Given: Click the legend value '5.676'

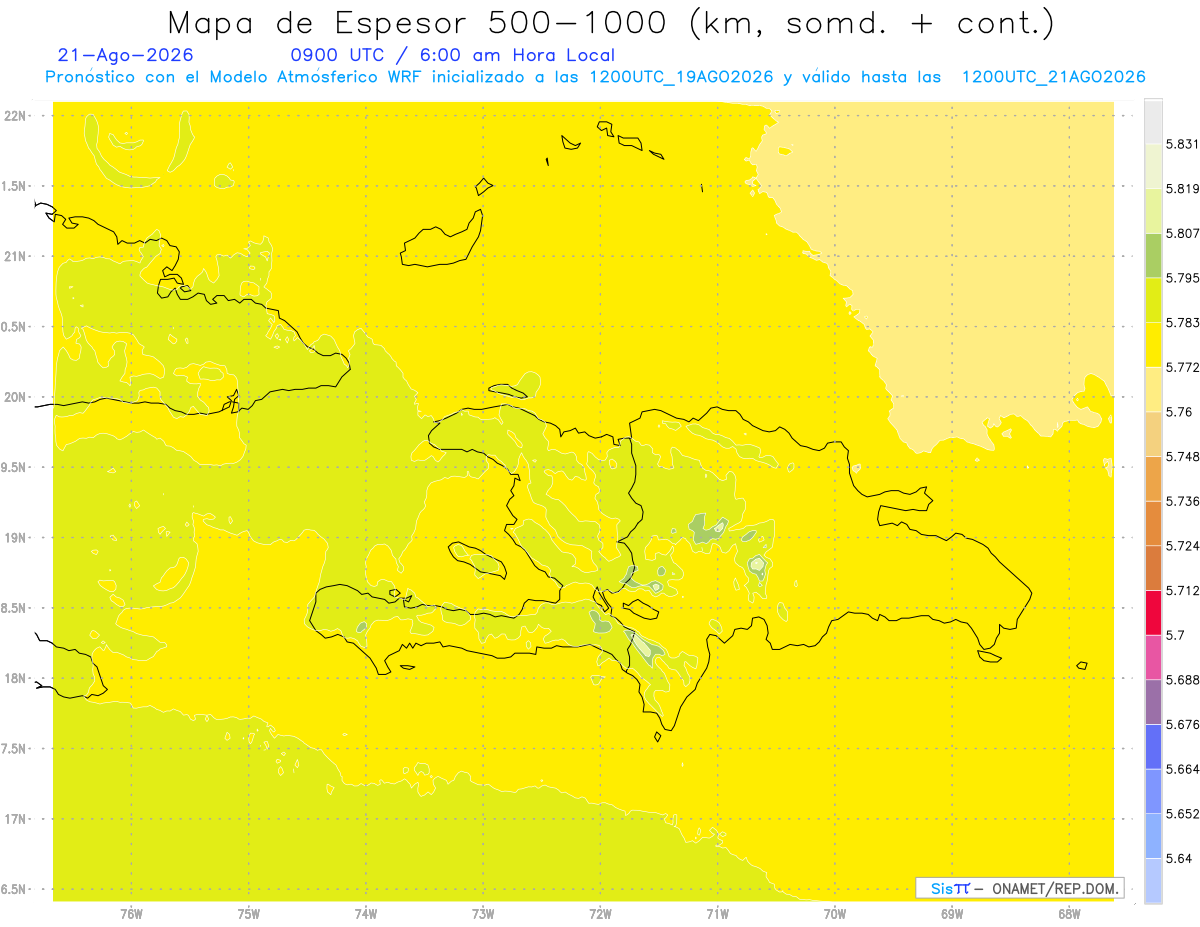Looking at the screenshot, I should (1182, 725).
